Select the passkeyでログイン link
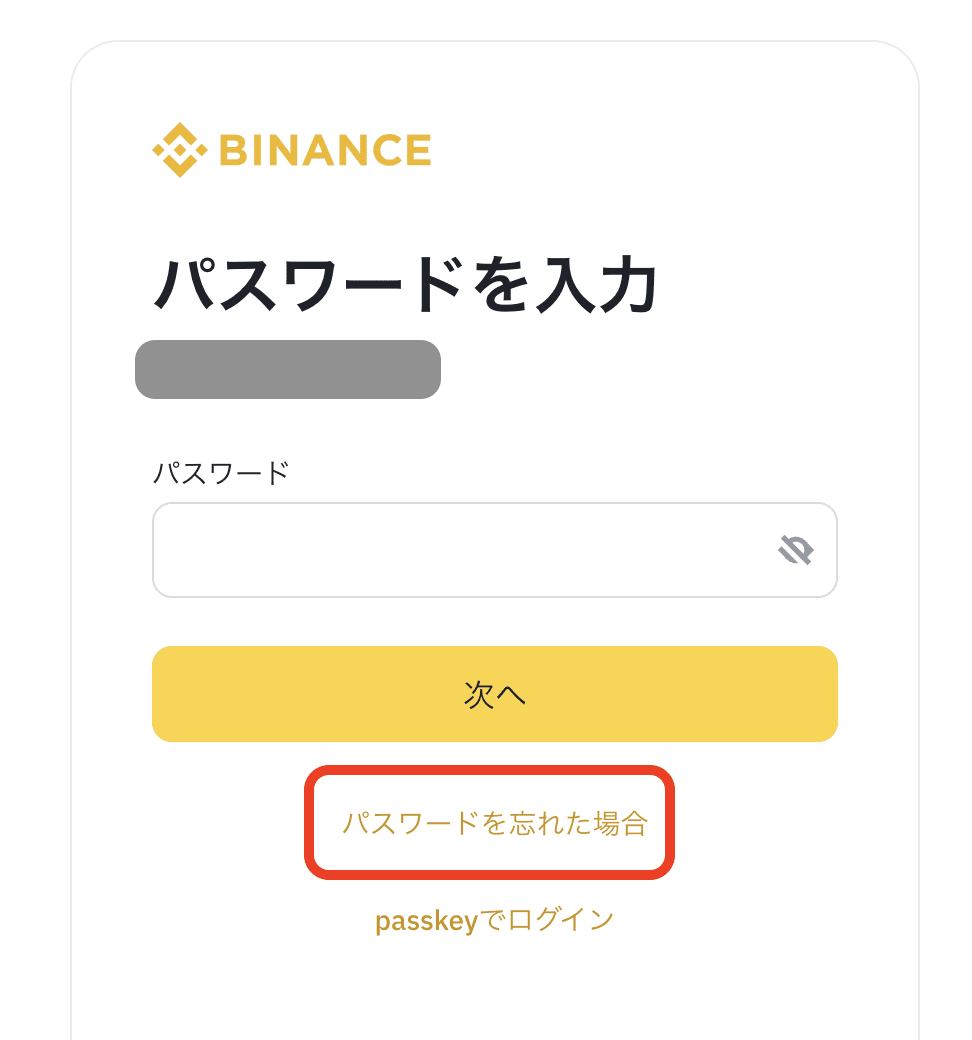Viewport: 972px width, 1040px height. [x=494, y=921]
